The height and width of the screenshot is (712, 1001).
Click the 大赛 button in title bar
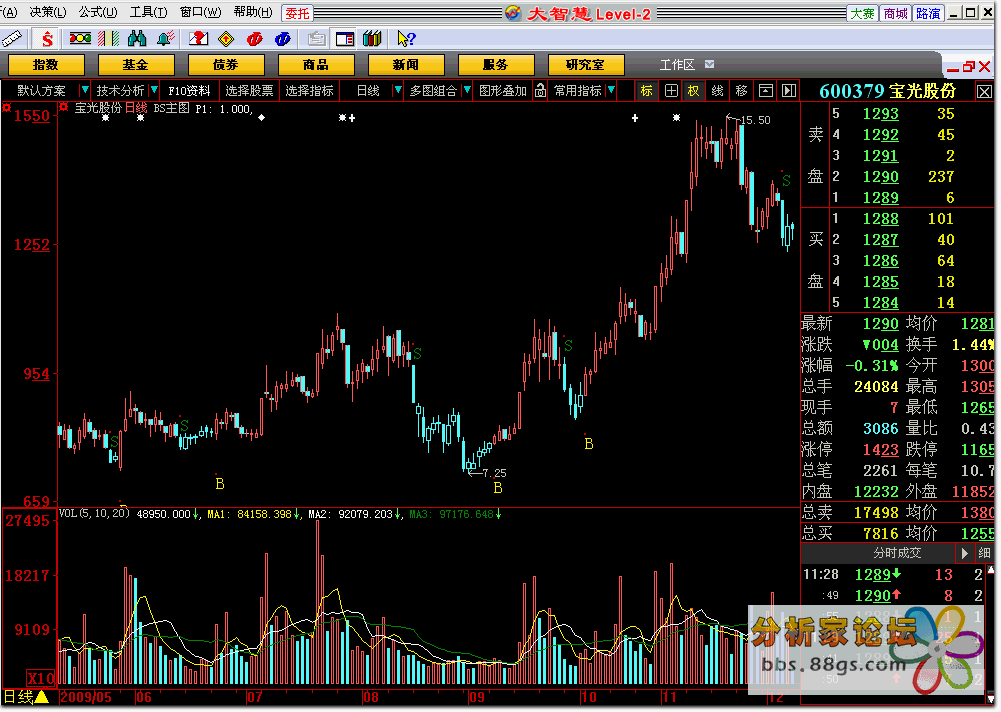tap(862, 13)
